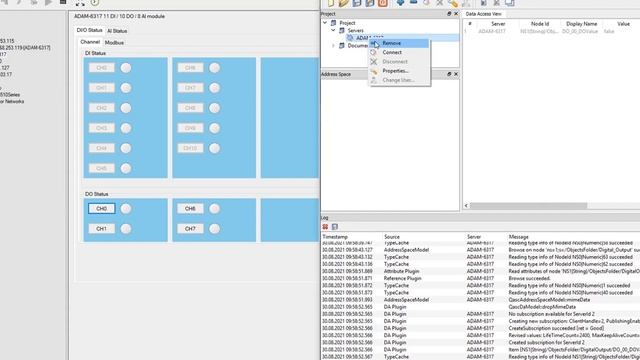
Task: Click the save-as disk icon
Action: 370,3
